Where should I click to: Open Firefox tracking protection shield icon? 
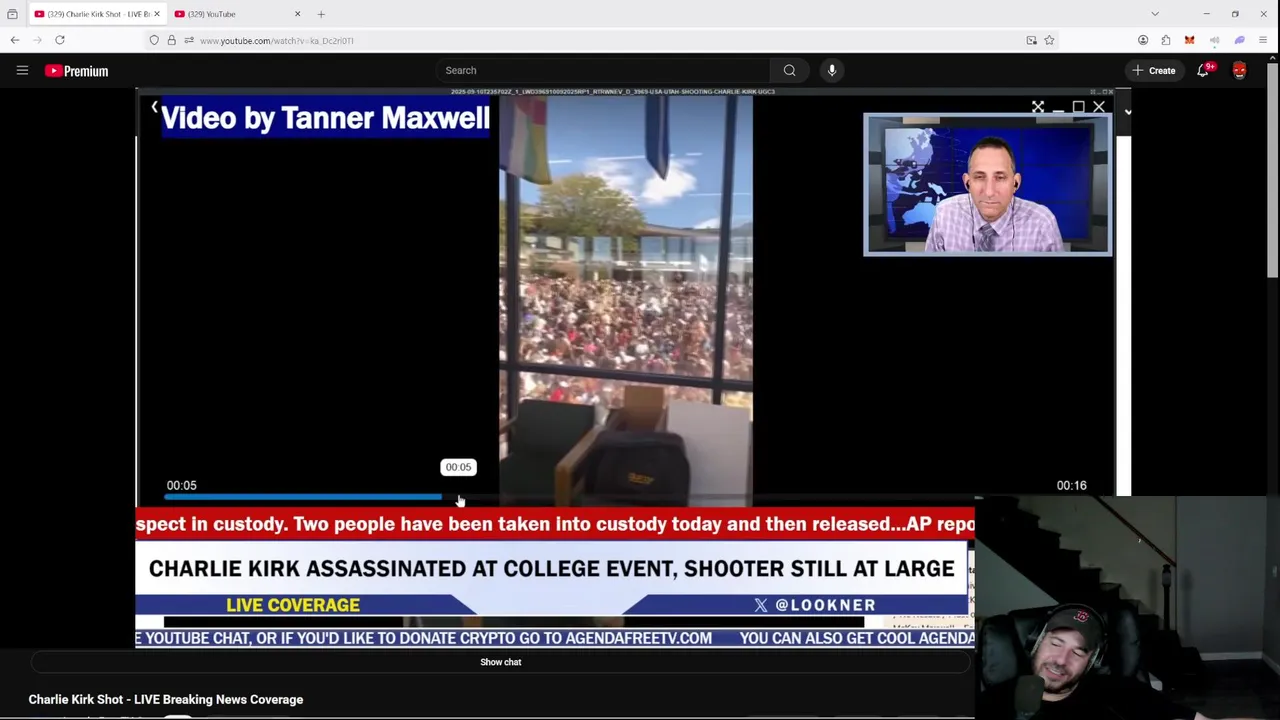(x=154, y=40)
